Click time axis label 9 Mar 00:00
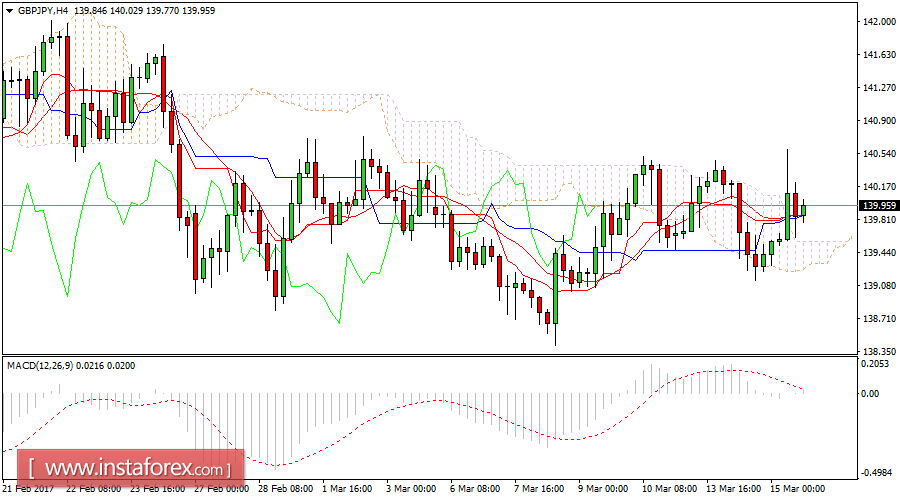 tap(603, 489)
